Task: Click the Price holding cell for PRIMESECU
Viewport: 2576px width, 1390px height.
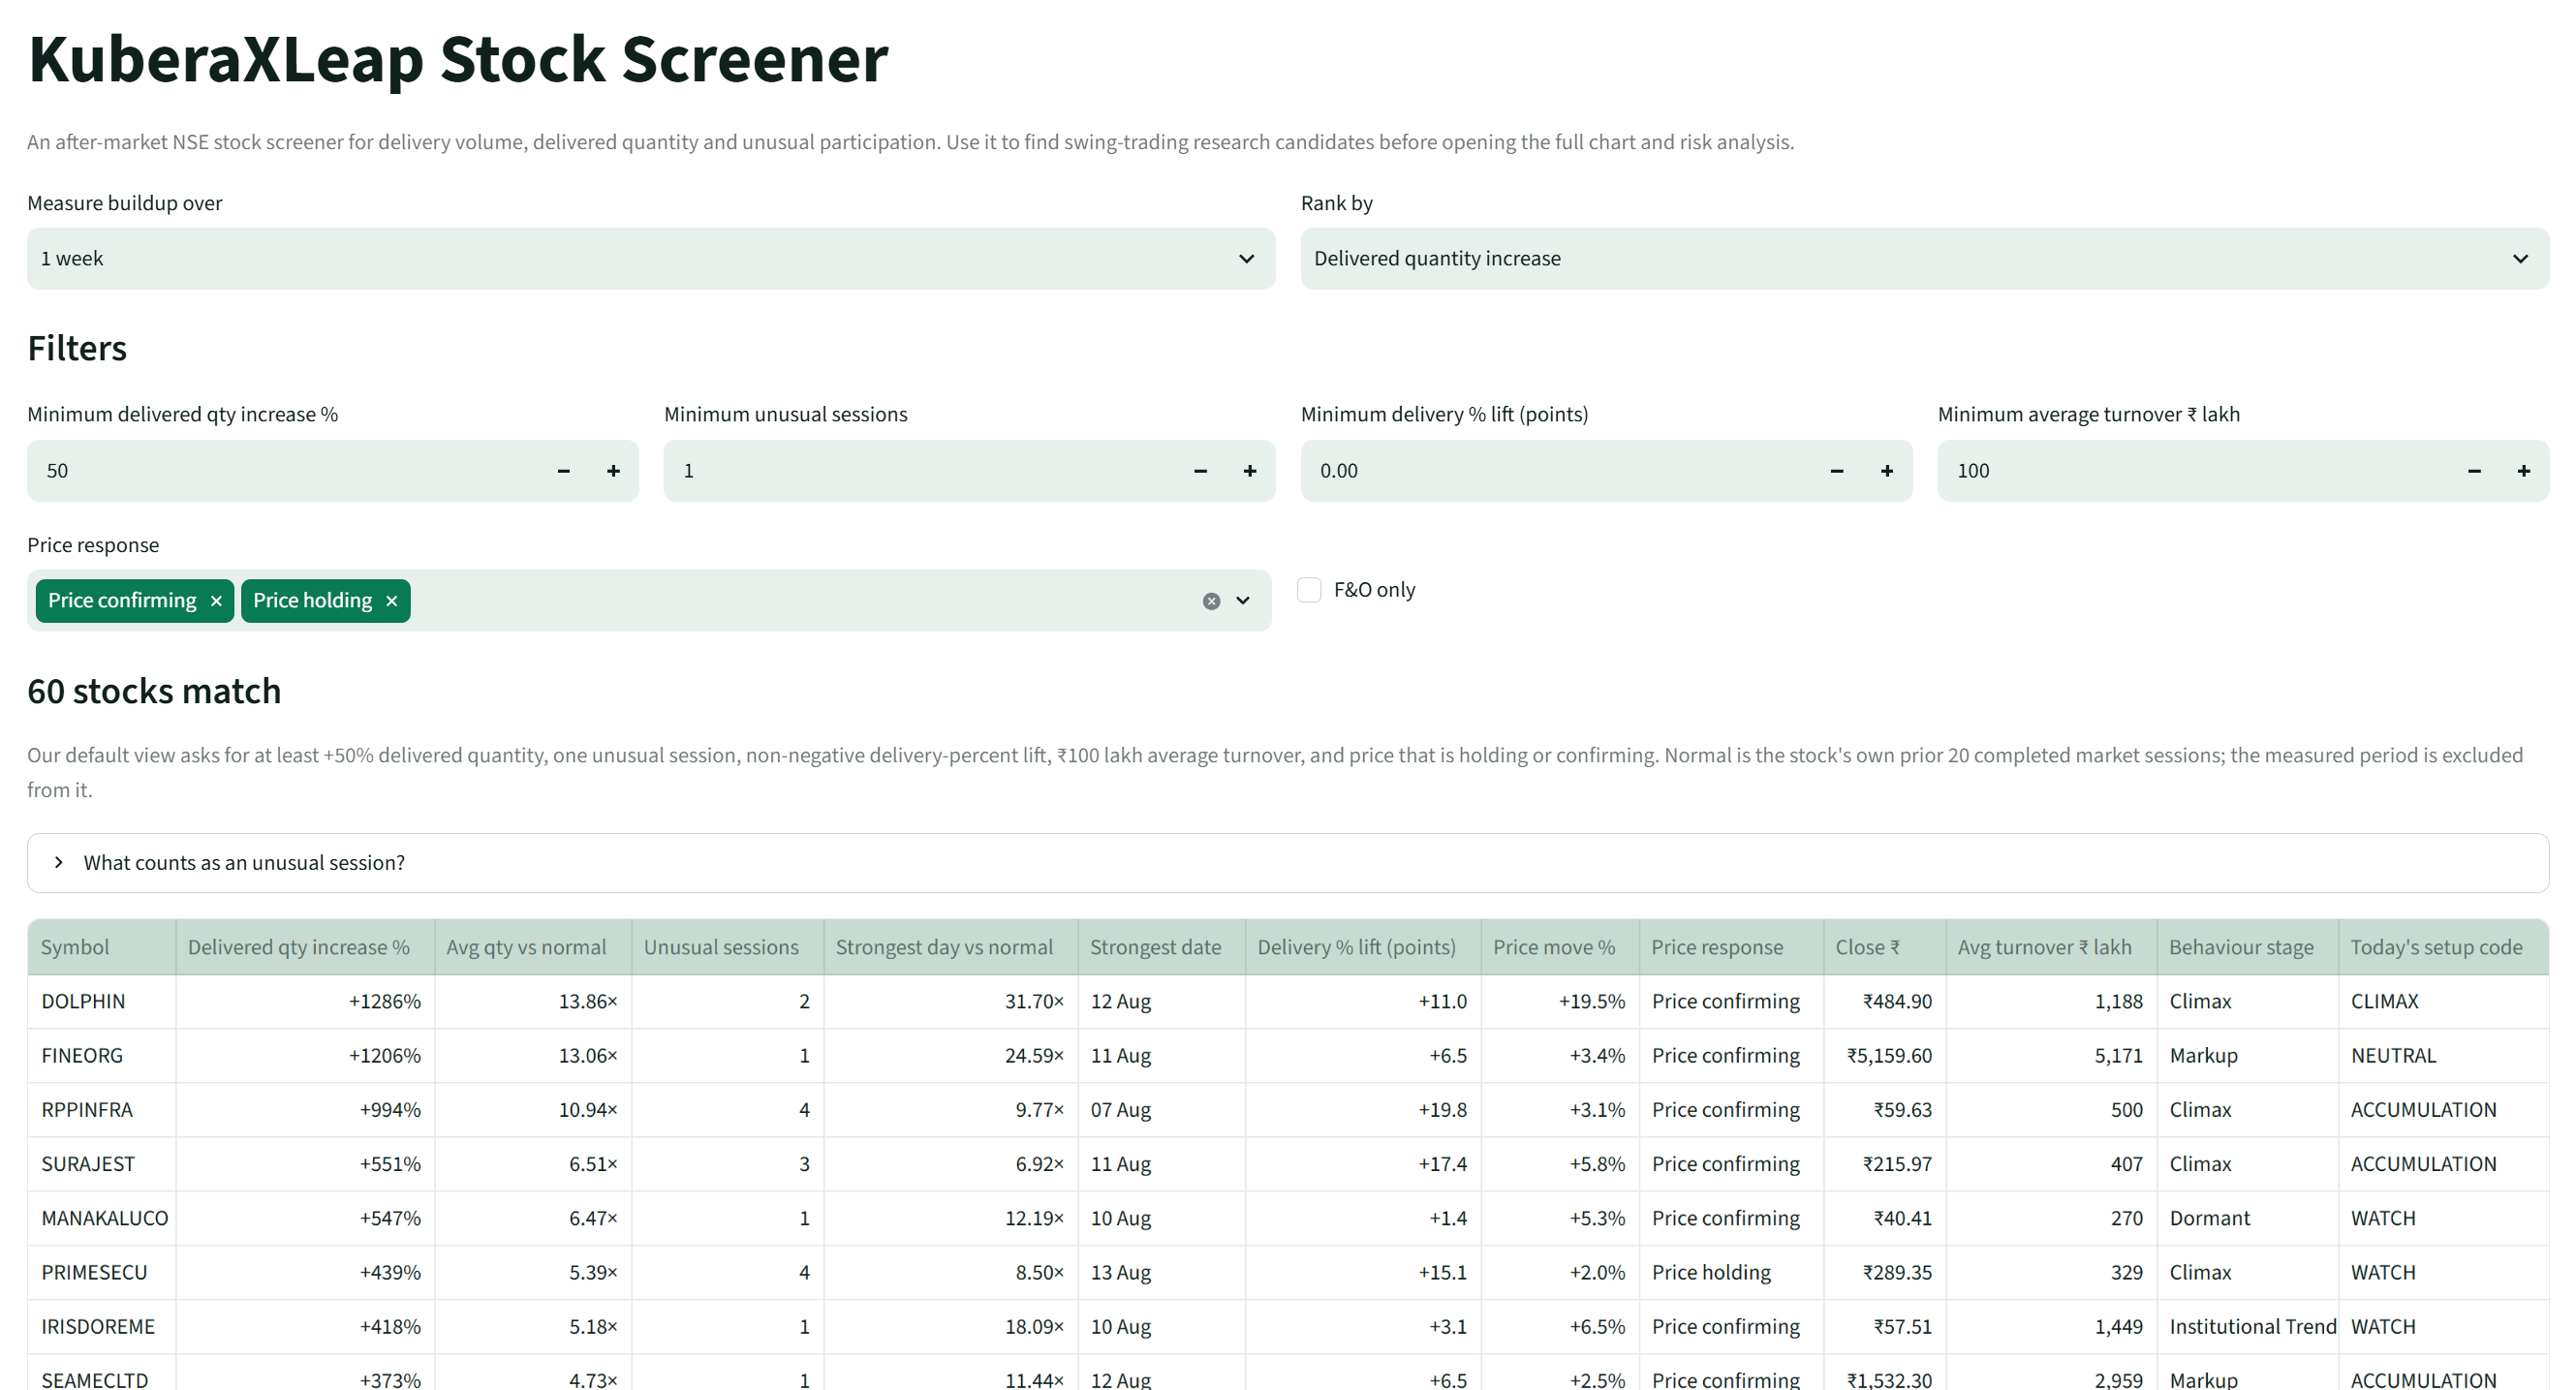Action: (1731, 1272)
